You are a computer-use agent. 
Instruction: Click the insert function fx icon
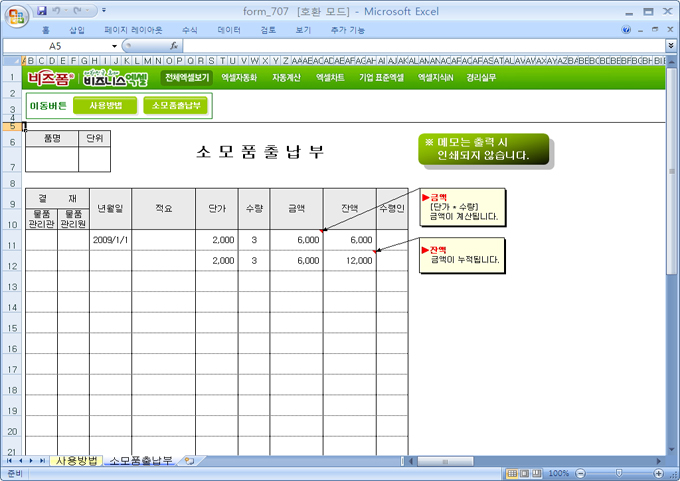(x=174, y=46)
